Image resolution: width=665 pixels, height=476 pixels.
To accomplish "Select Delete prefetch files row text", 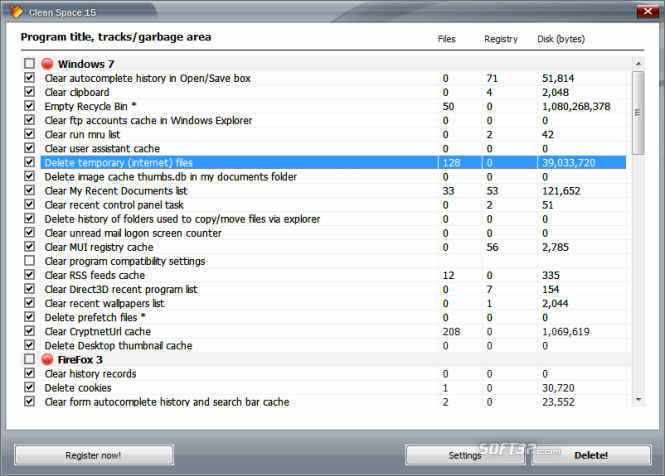I will coord(95,317).
